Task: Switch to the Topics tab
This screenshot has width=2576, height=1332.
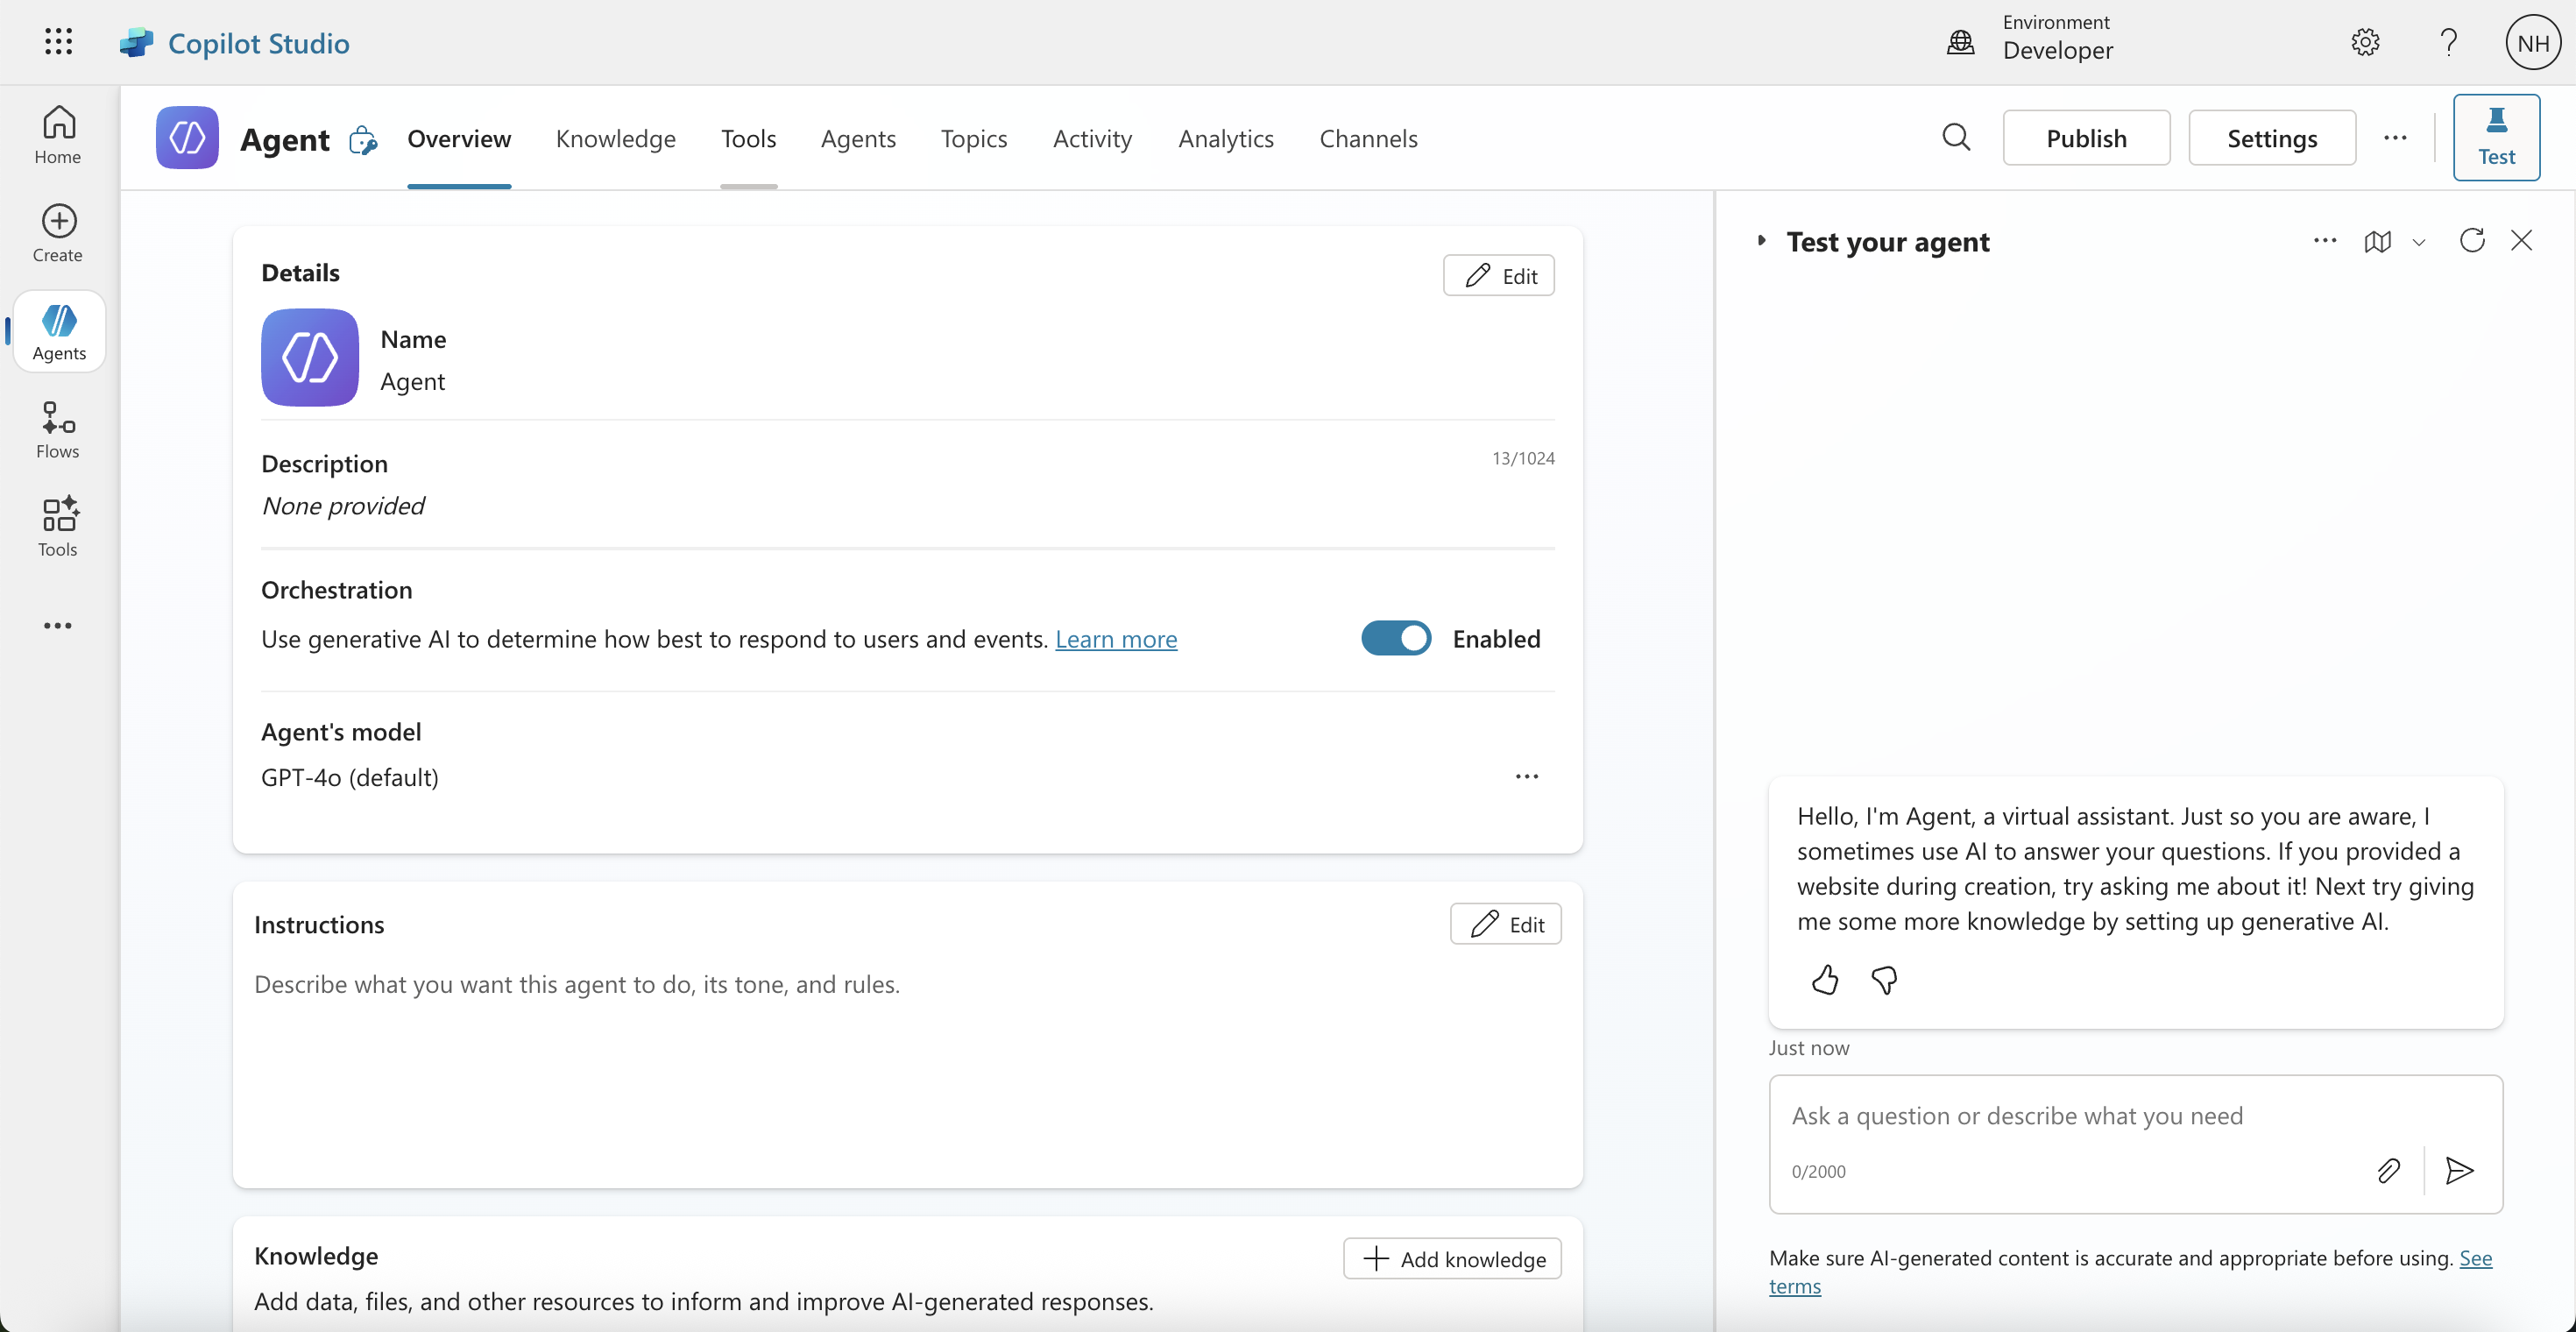Action: 973,138
